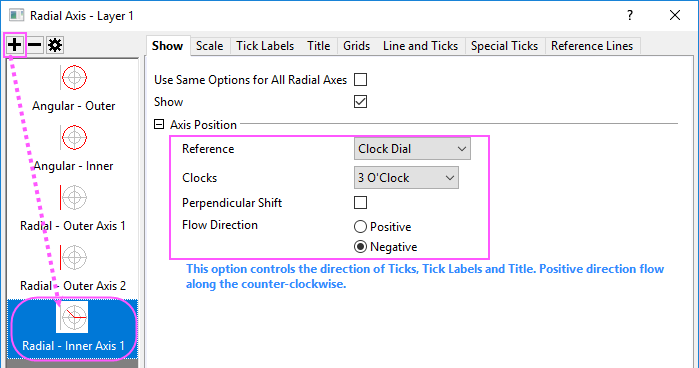Select the Angular - Inner axis icon
The width and height of the screenshot is (699, 368).
(74, 137)
